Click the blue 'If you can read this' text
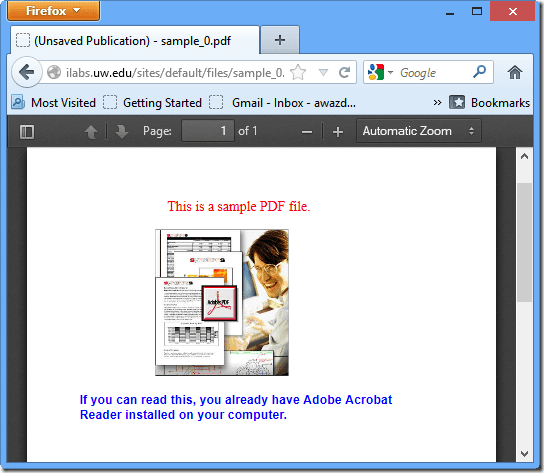The width and height of the screenshot is (544, 473). tap(236, 407)
